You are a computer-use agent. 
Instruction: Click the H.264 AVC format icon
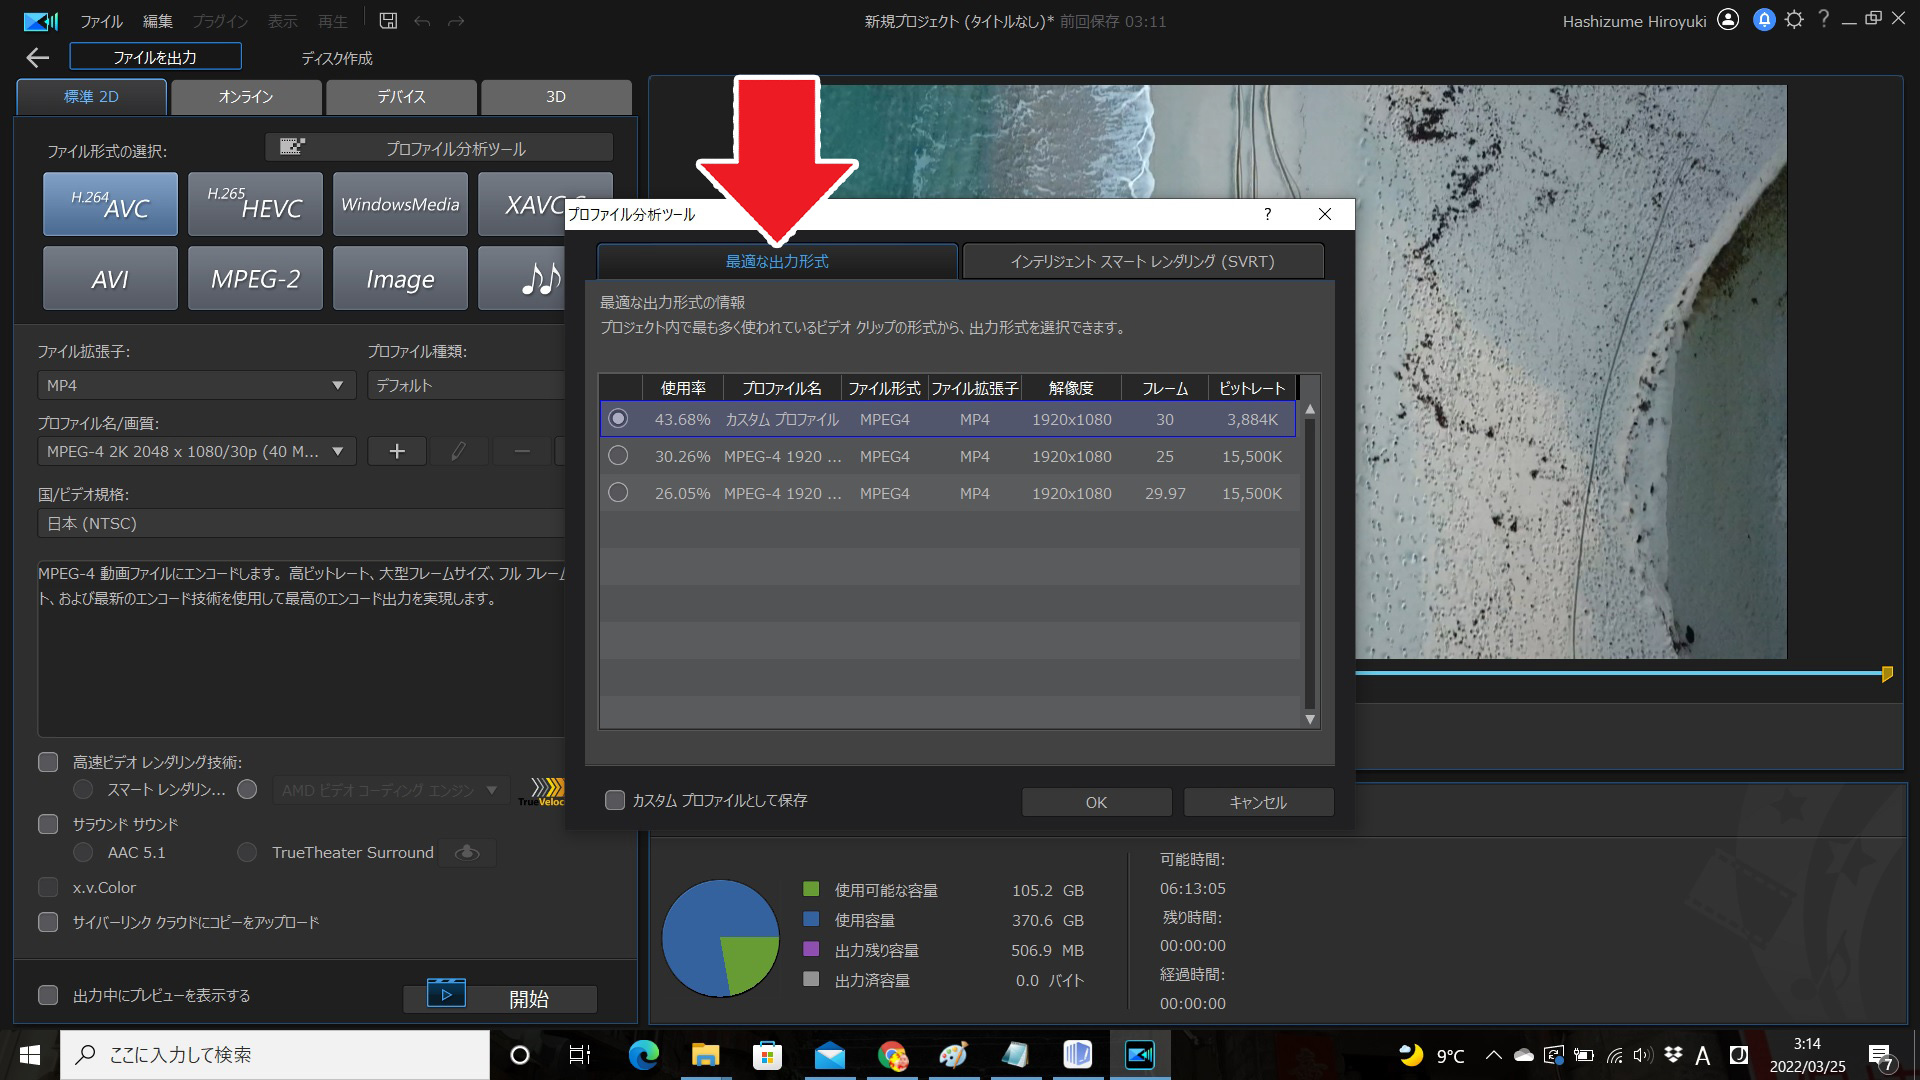click(109, 206)
